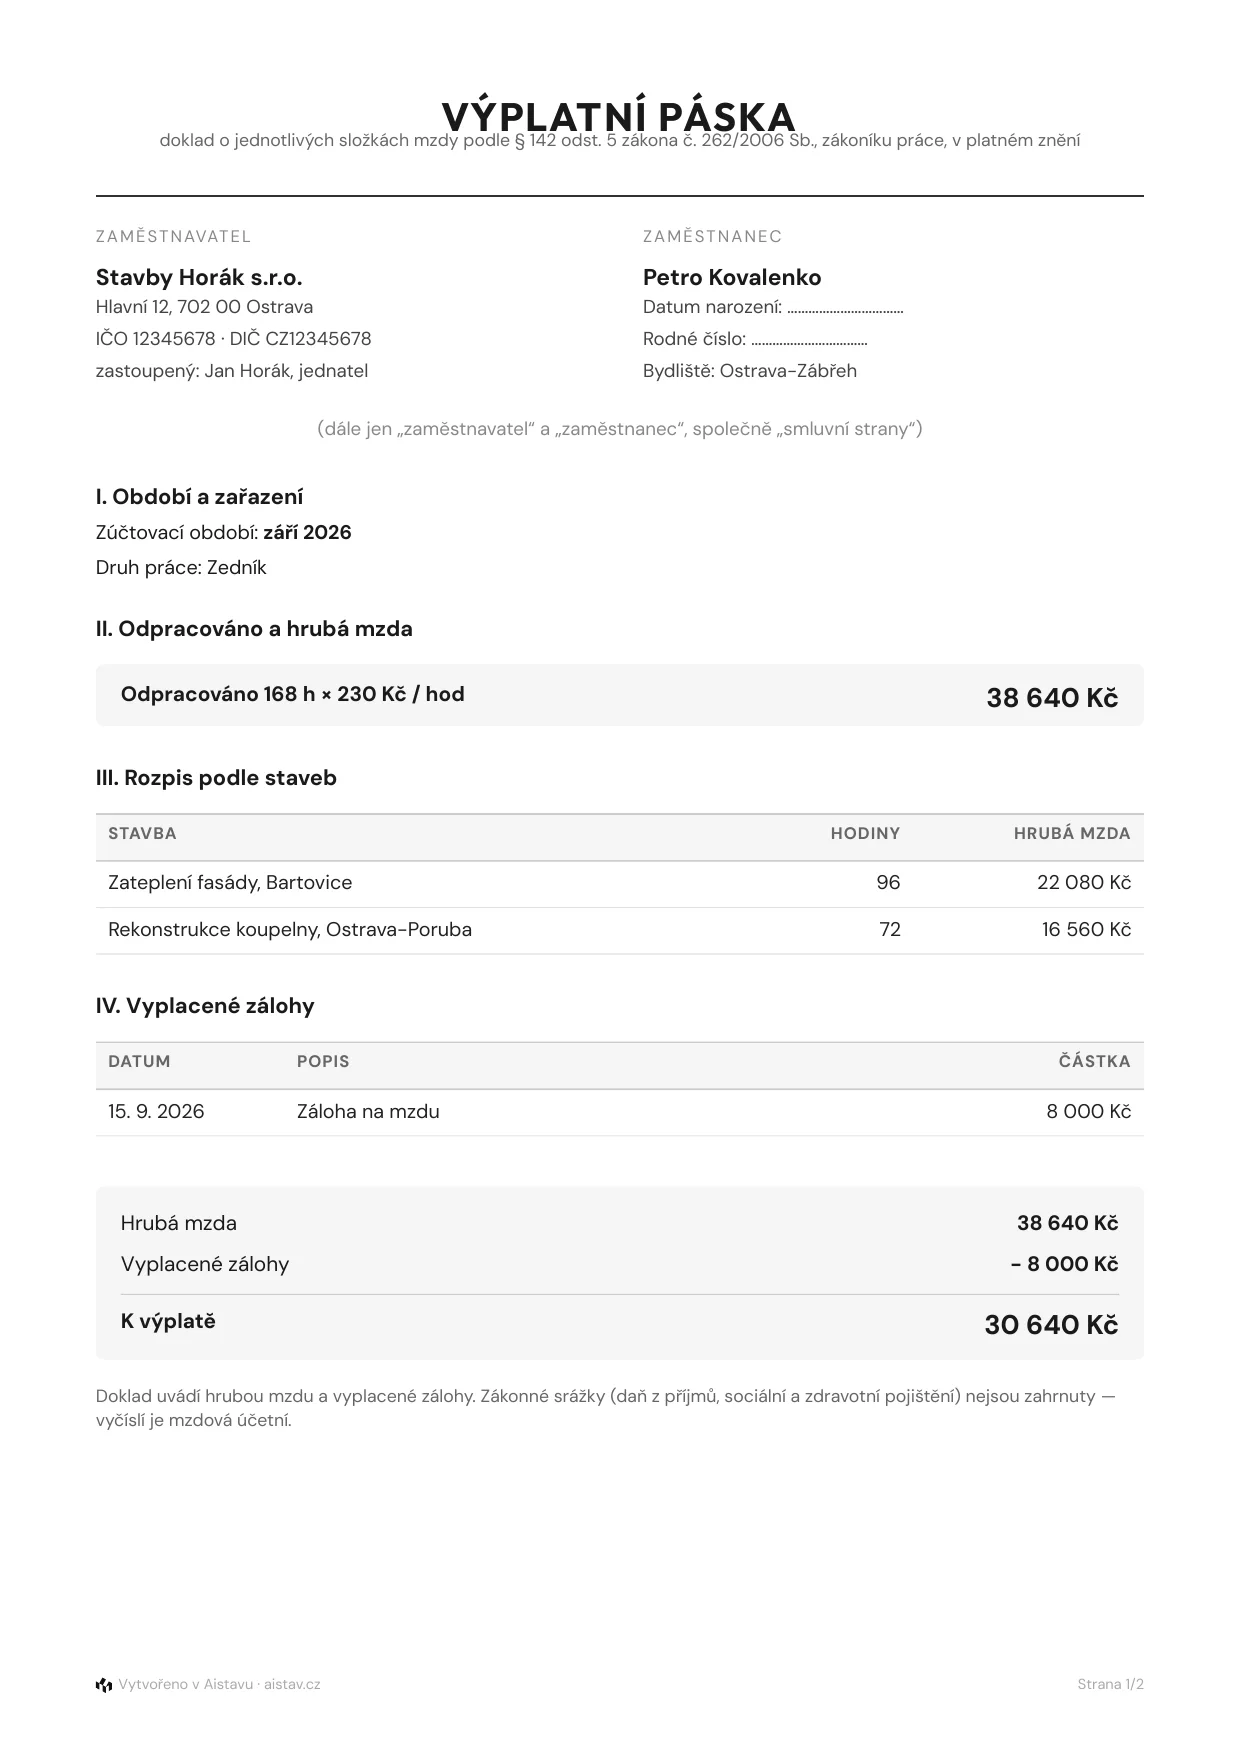1241x1754 pixels.
Task: Click the employee name Petro Kovalenko
Action: [732, 277]
